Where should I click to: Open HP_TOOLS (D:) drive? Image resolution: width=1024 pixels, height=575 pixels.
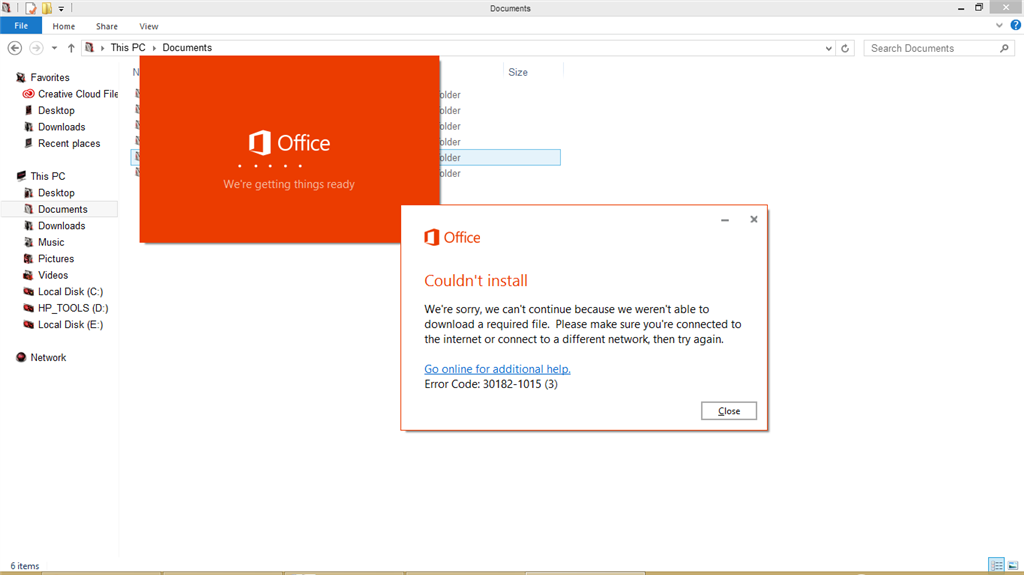(73, 308)
